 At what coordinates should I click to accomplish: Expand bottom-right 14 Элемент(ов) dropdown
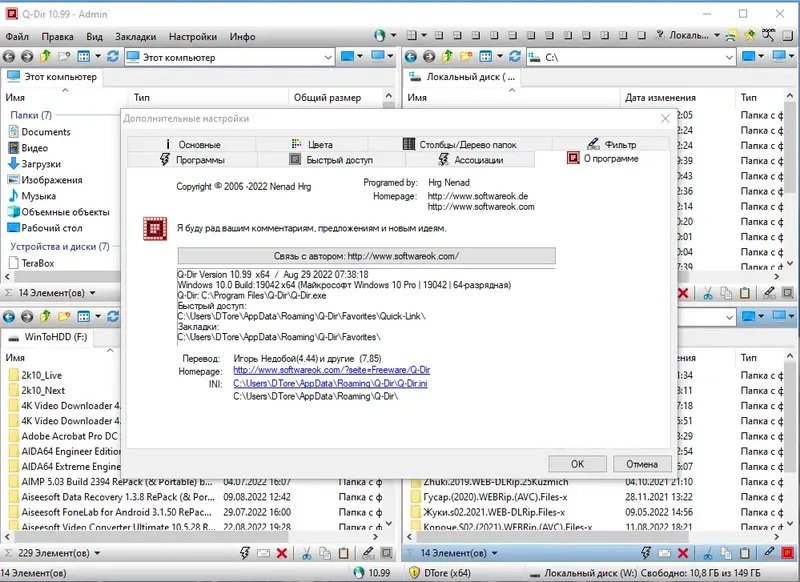(494, 553)
